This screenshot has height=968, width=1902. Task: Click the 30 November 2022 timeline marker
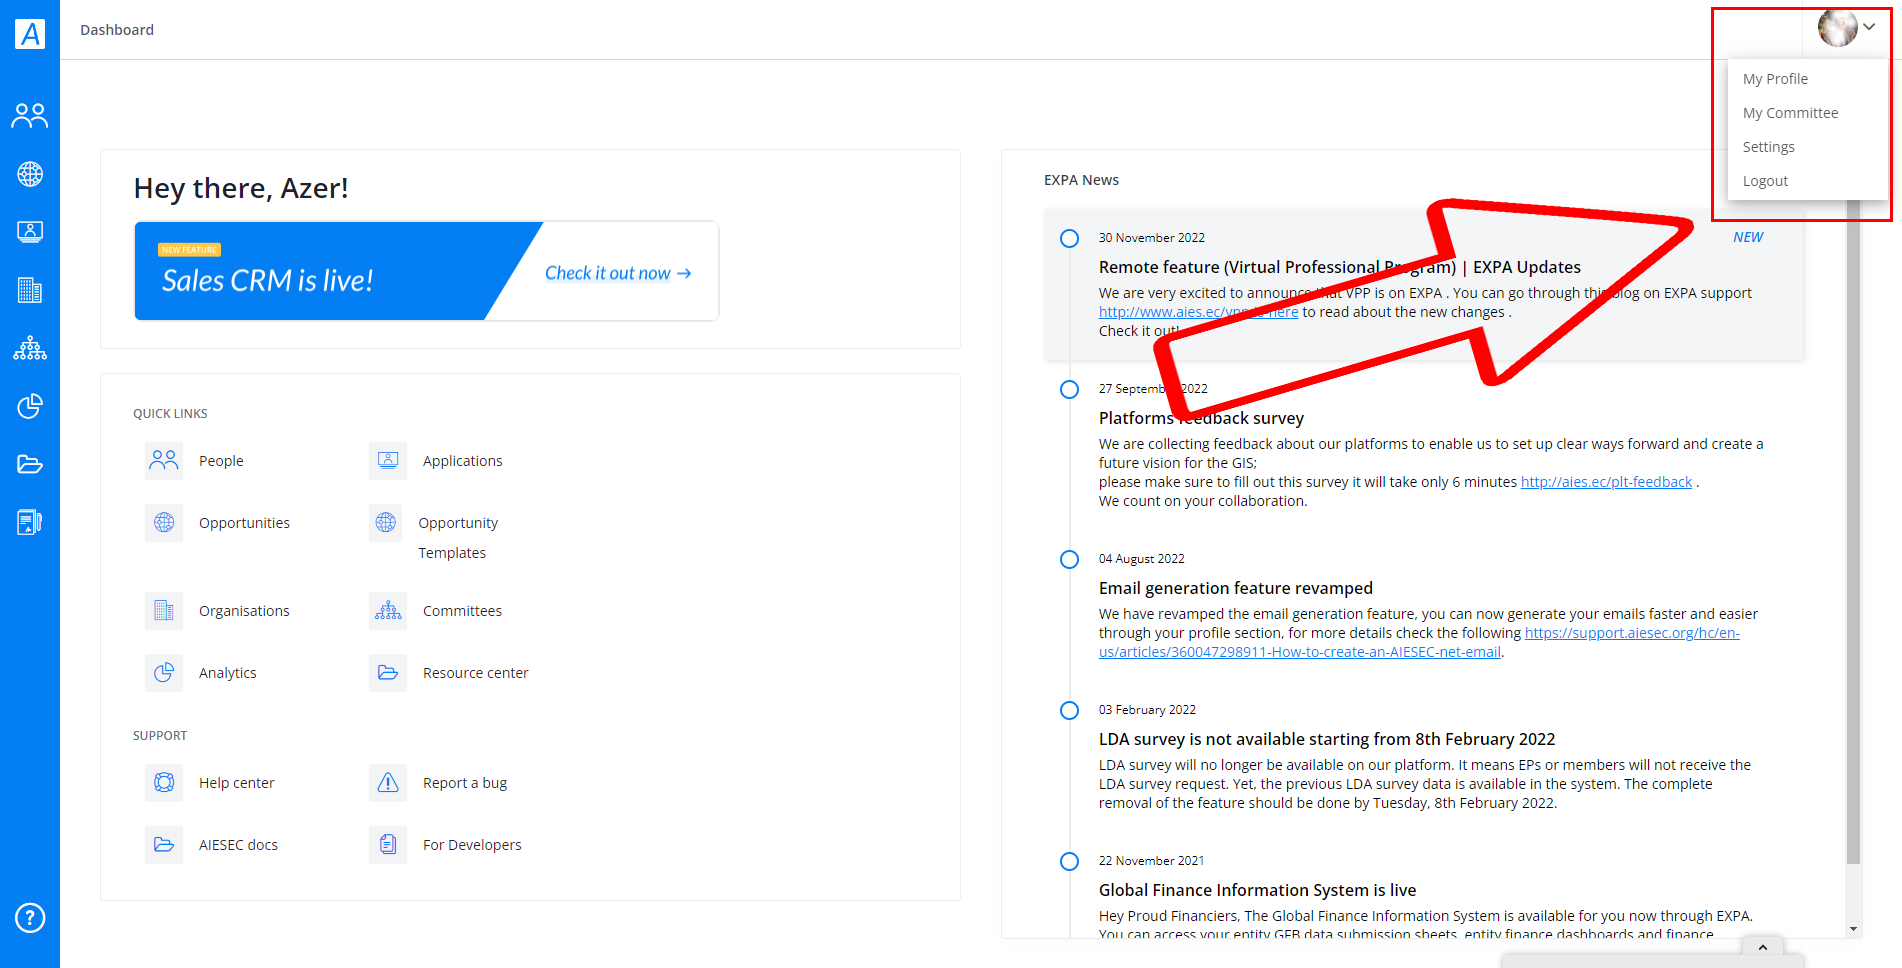[x=1069, y=238]
